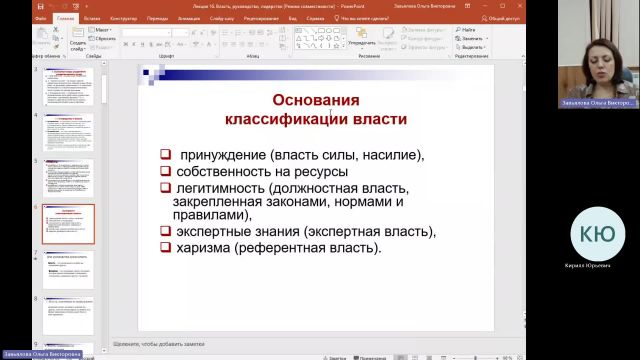Pick the star shape in the shapes gallery
640x360 pixels.
click(336, 46)
